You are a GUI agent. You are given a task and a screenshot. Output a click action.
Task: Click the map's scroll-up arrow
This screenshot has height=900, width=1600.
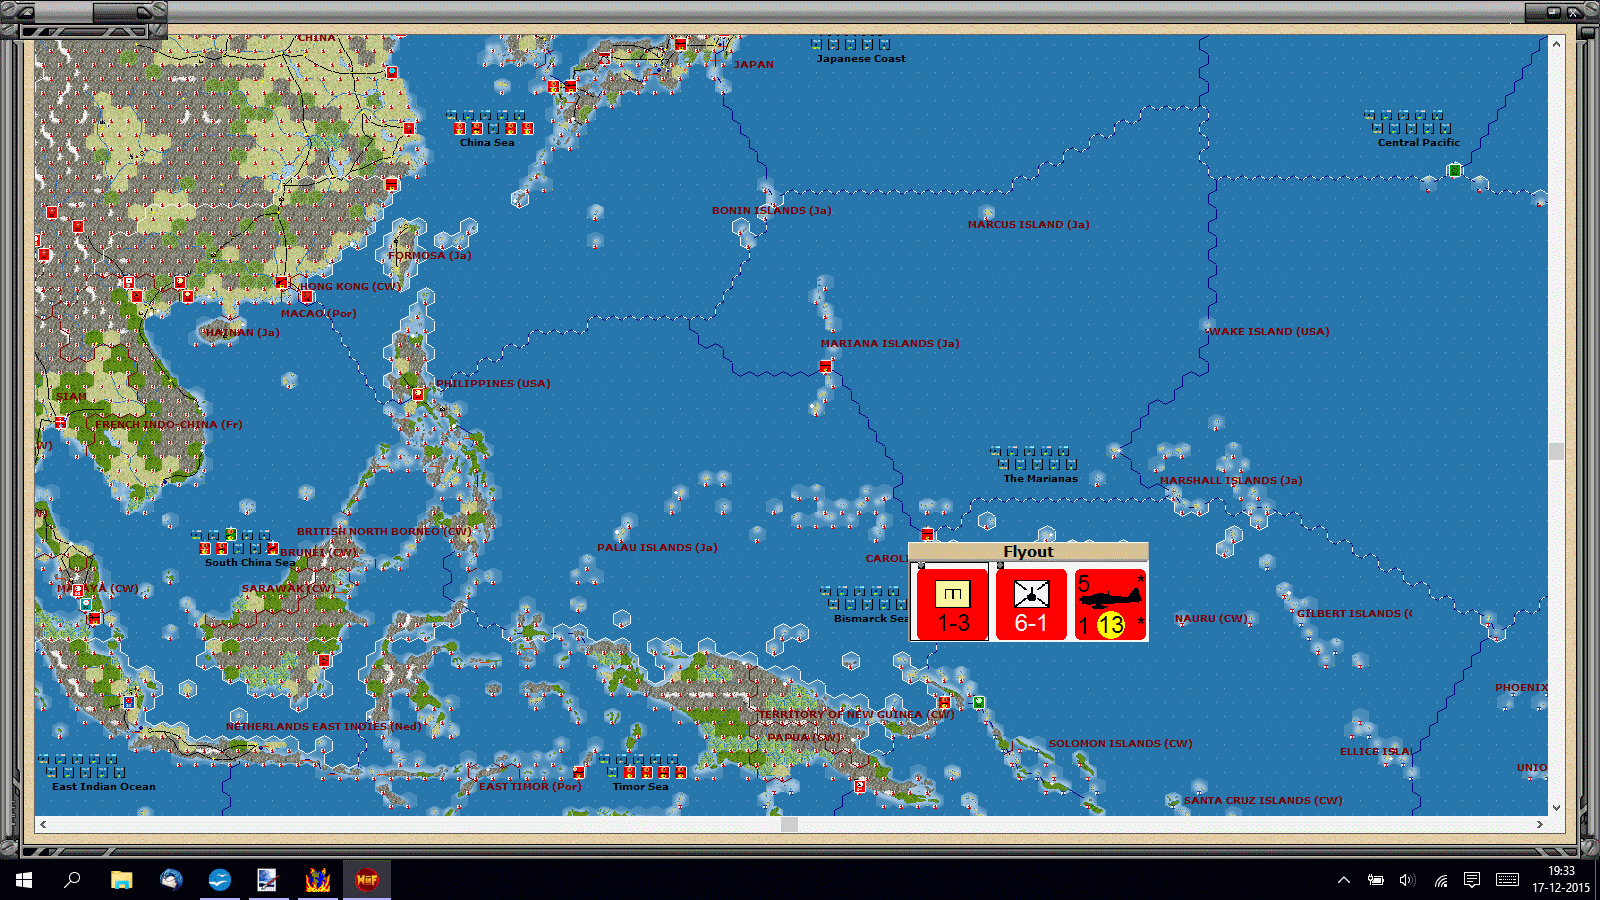[1556, 44]
